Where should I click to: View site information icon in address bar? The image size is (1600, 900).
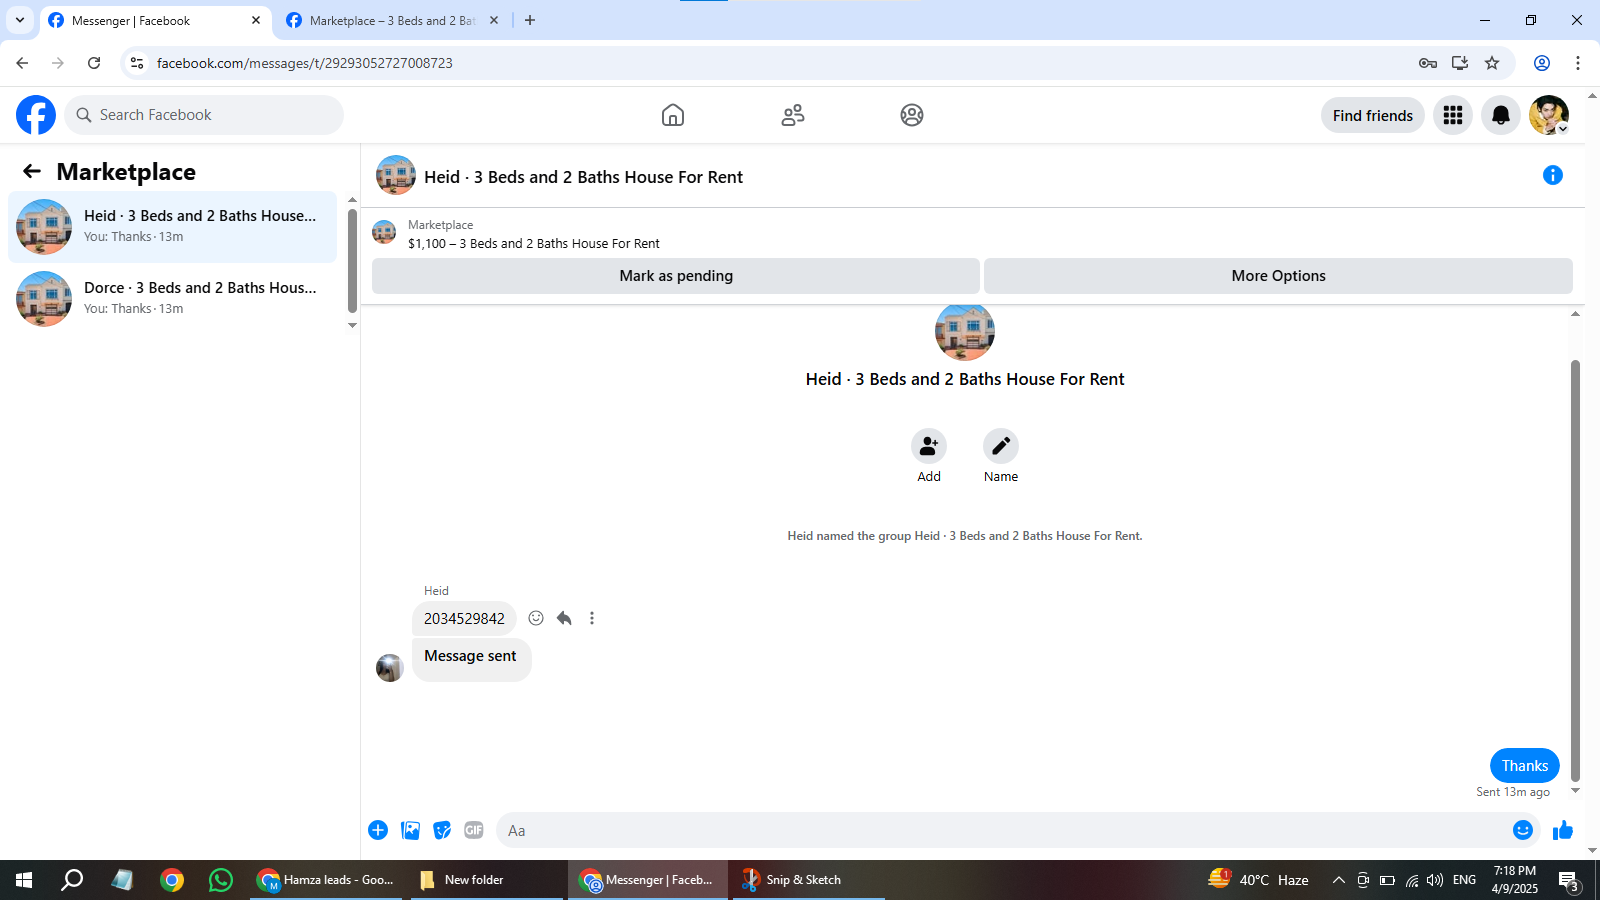(x=137, y=63)
